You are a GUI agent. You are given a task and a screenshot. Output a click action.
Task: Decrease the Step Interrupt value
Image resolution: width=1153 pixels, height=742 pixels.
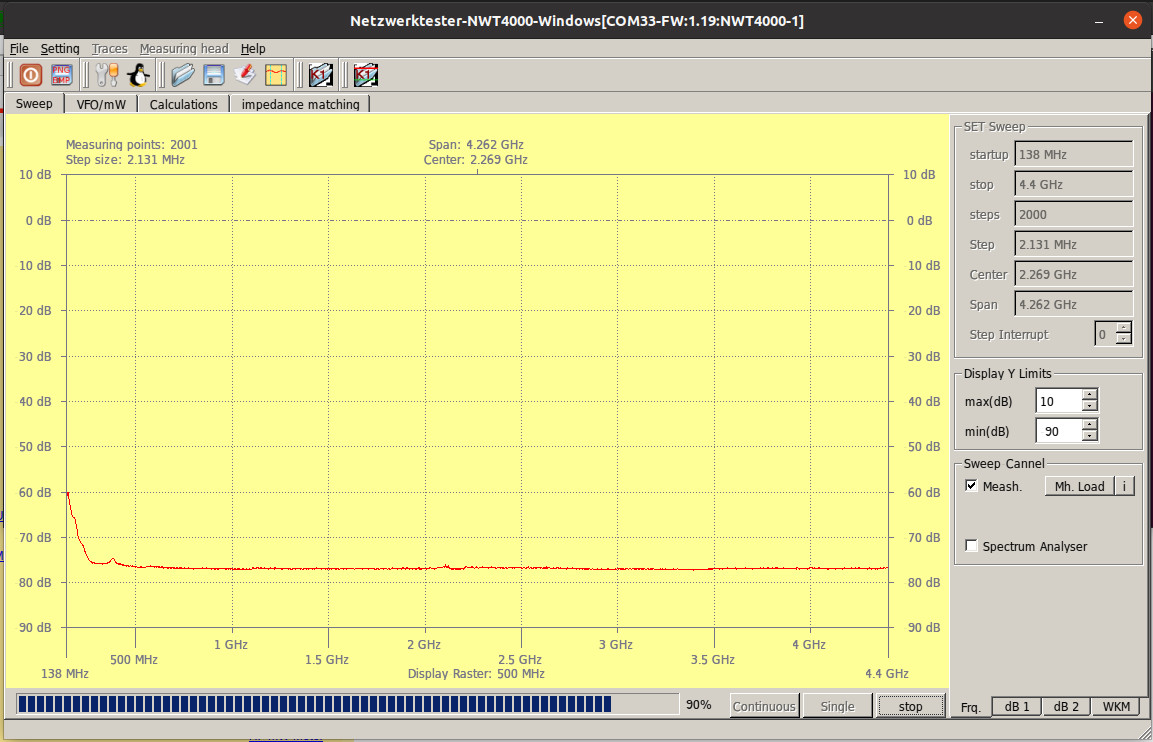(x=1124, y=339)
